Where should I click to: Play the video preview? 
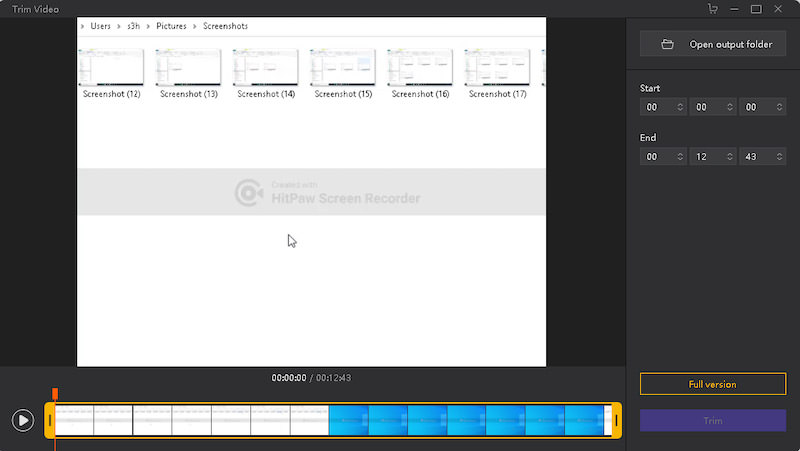click(23, 420)
